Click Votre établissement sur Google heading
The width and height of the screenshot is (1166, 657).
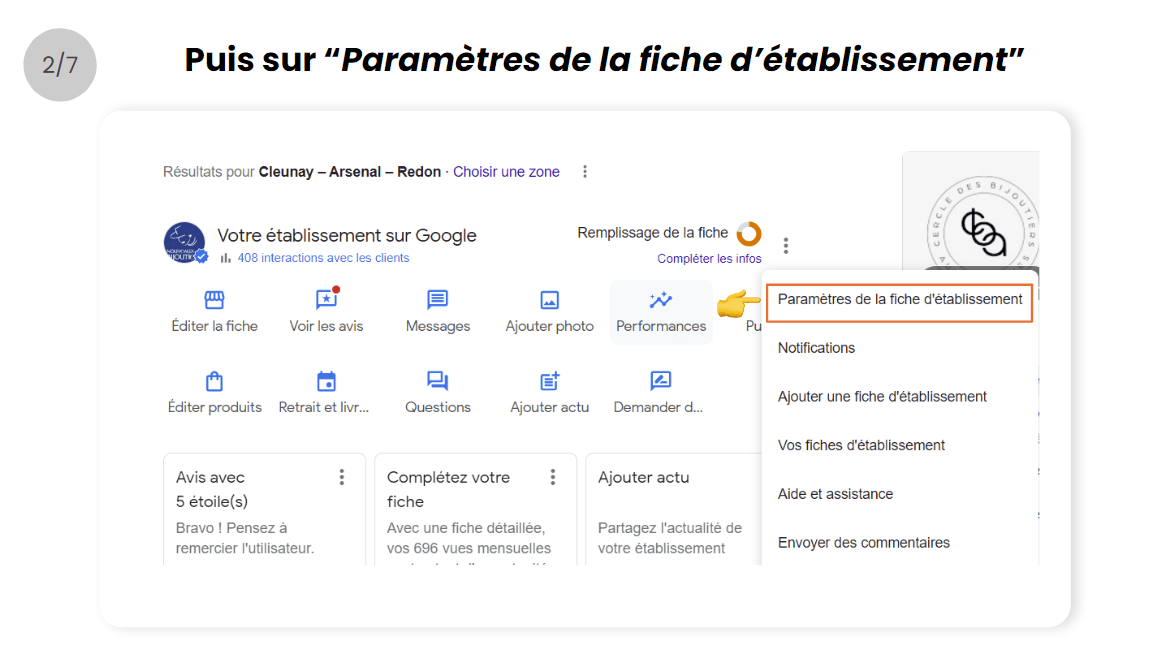click(x=347, y=235)
